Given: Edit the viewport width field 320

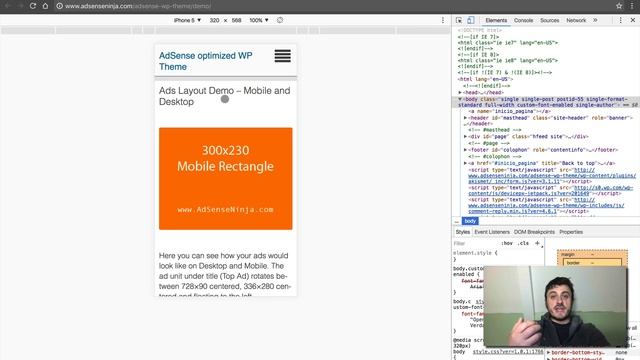Looking at the screenshot, I should click(x=214, y=20).
